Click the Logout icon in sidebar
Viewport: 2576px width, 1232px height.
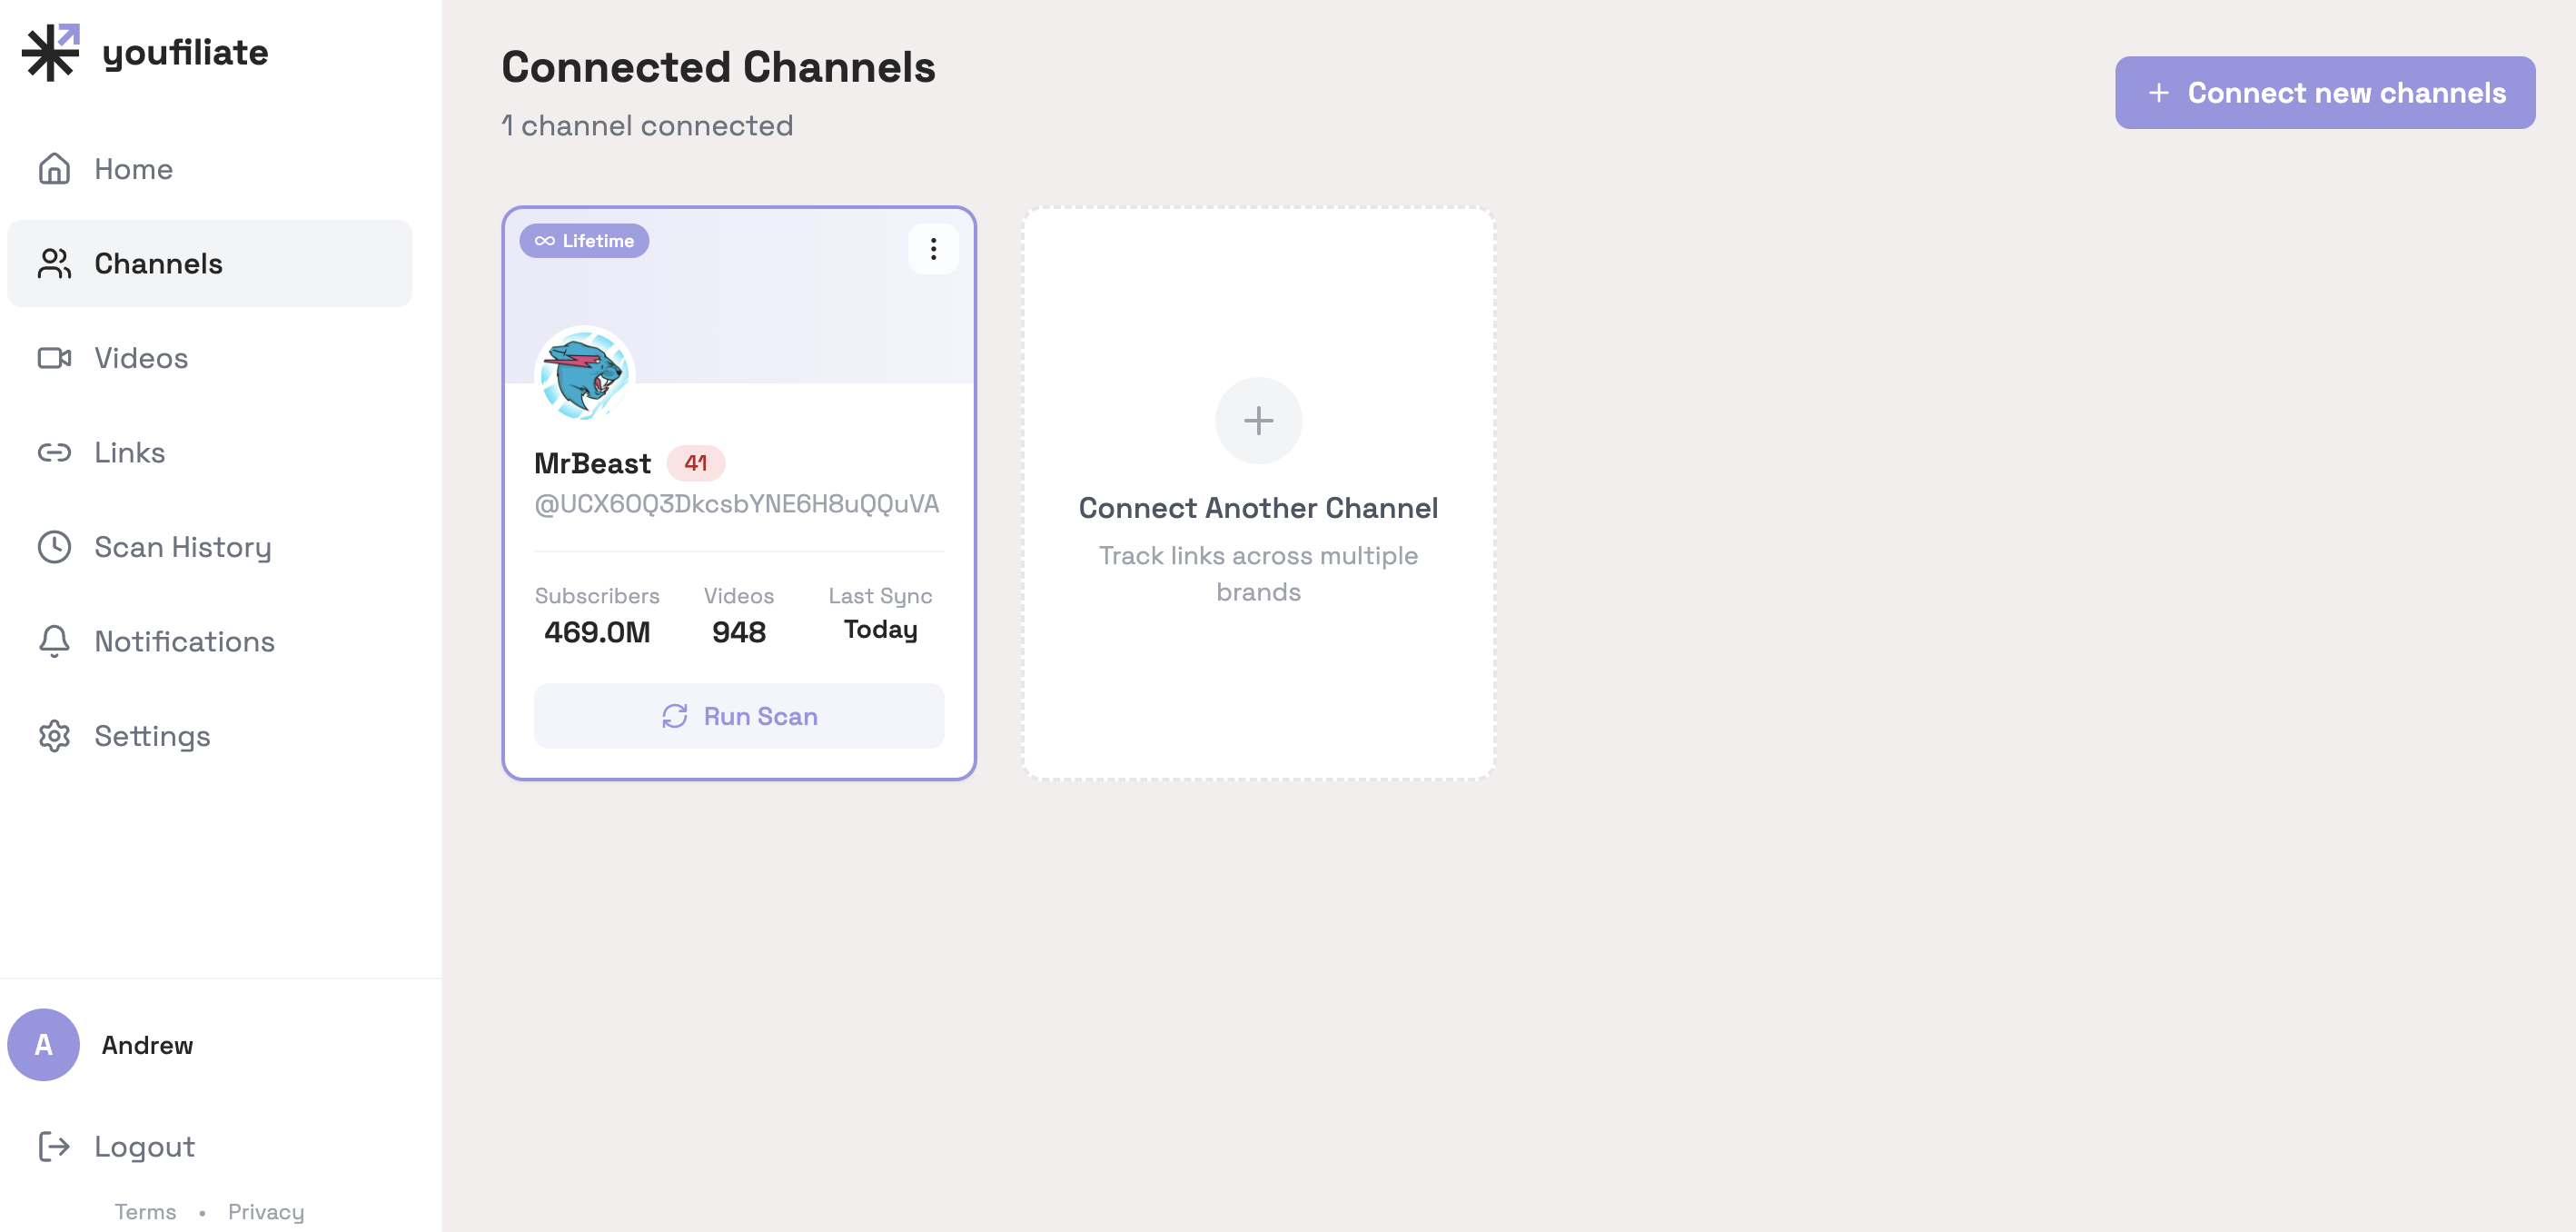click(54, 1147)
